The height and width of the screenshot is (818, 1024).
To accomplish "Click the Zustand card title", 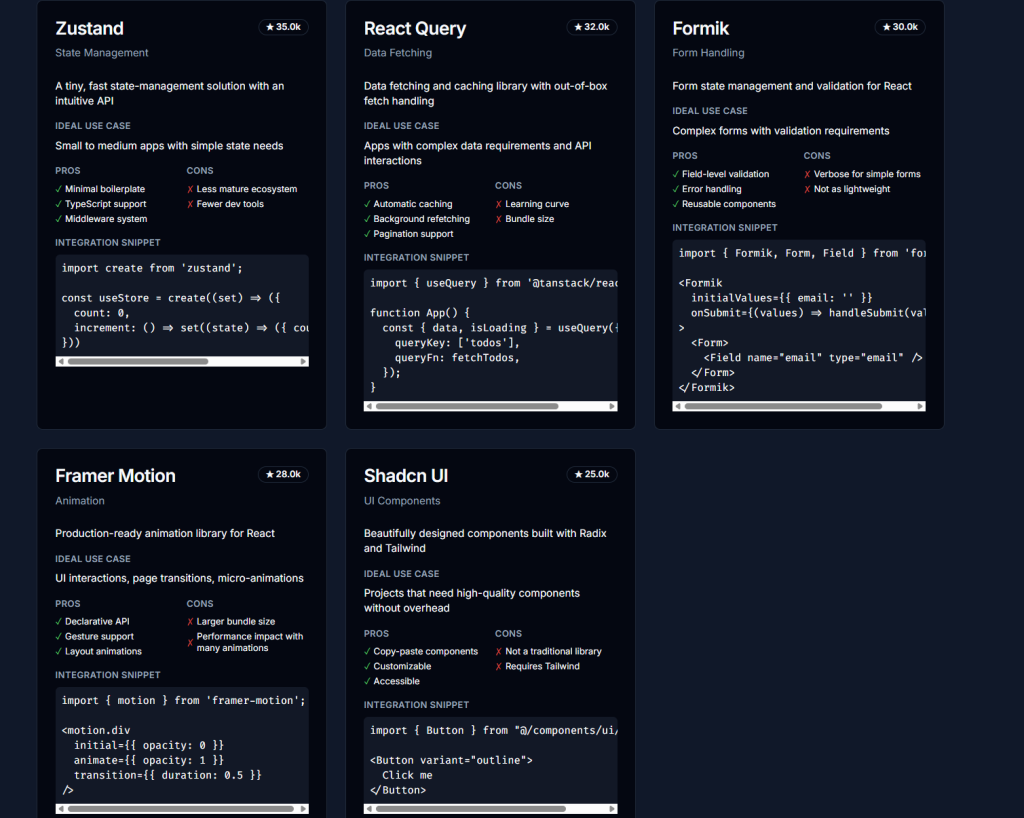I will (x=89, y=28).
